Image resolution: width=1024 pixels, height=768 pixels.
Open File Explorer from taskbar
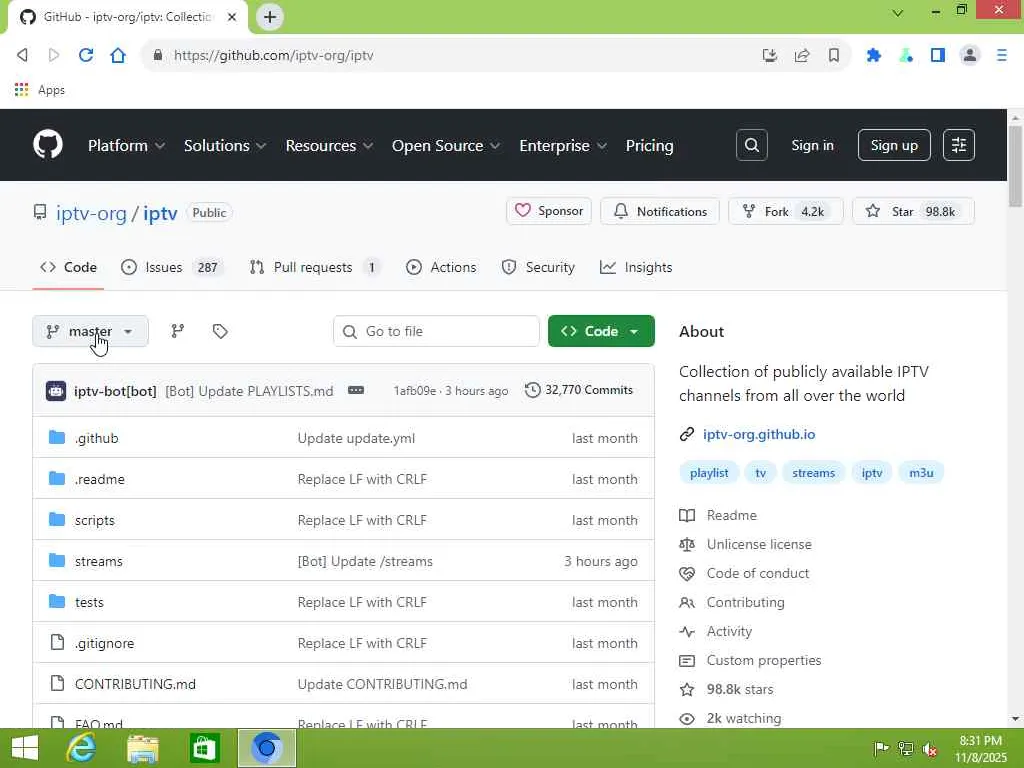tap(142, 748)
